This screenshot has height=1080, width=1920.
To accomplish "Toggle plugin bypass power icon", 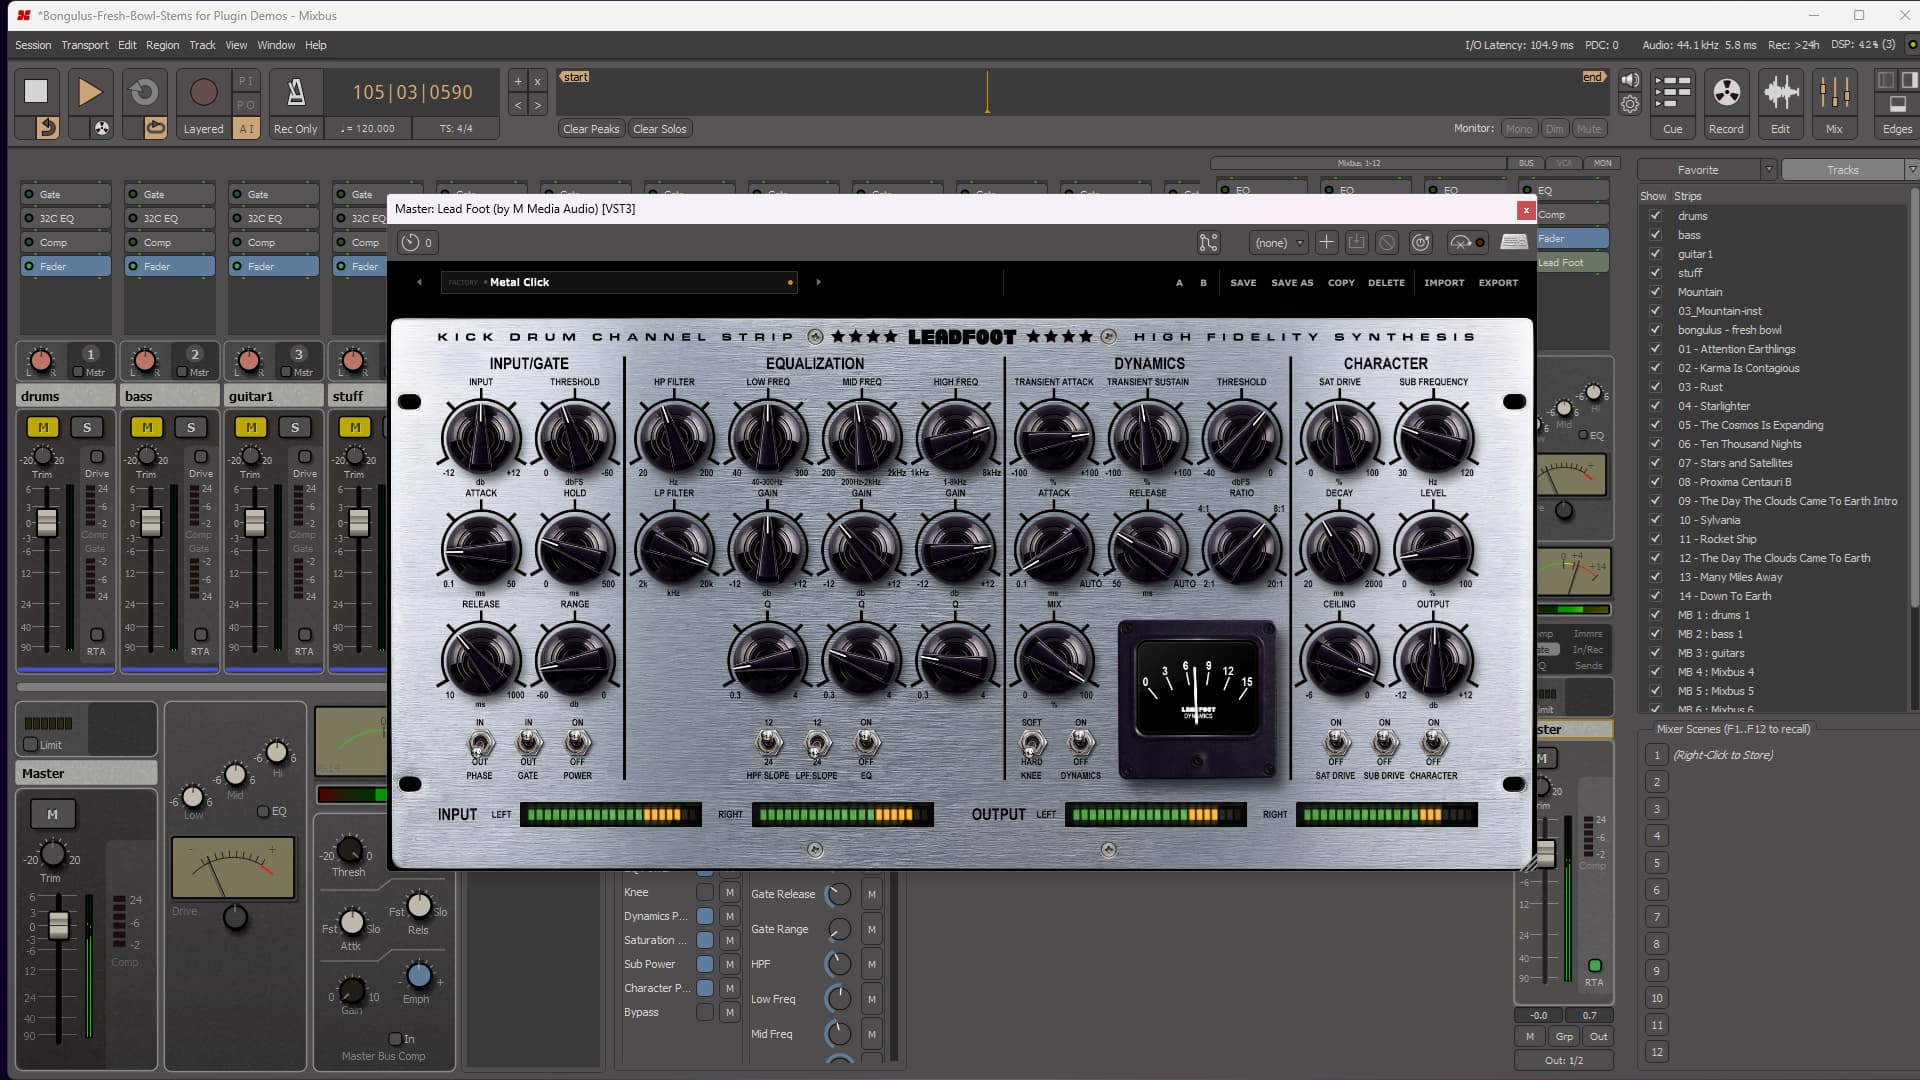I will coord(1421,242).
